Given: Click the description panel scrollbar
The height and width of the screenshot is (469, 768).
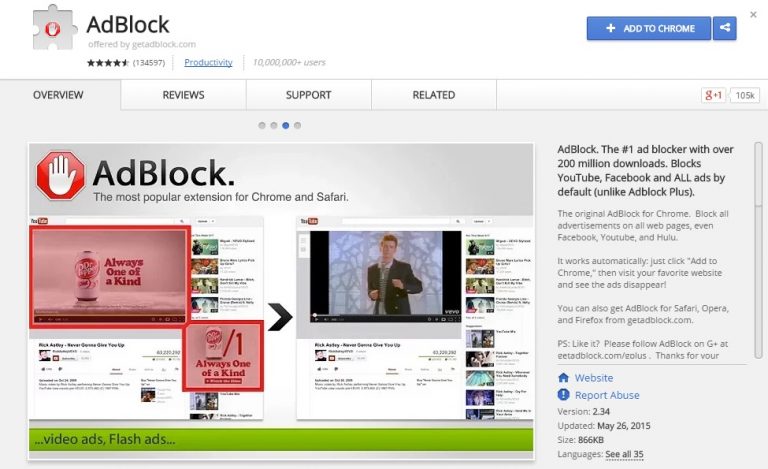Looking at the screenshot, I should (x=758, y=251).
